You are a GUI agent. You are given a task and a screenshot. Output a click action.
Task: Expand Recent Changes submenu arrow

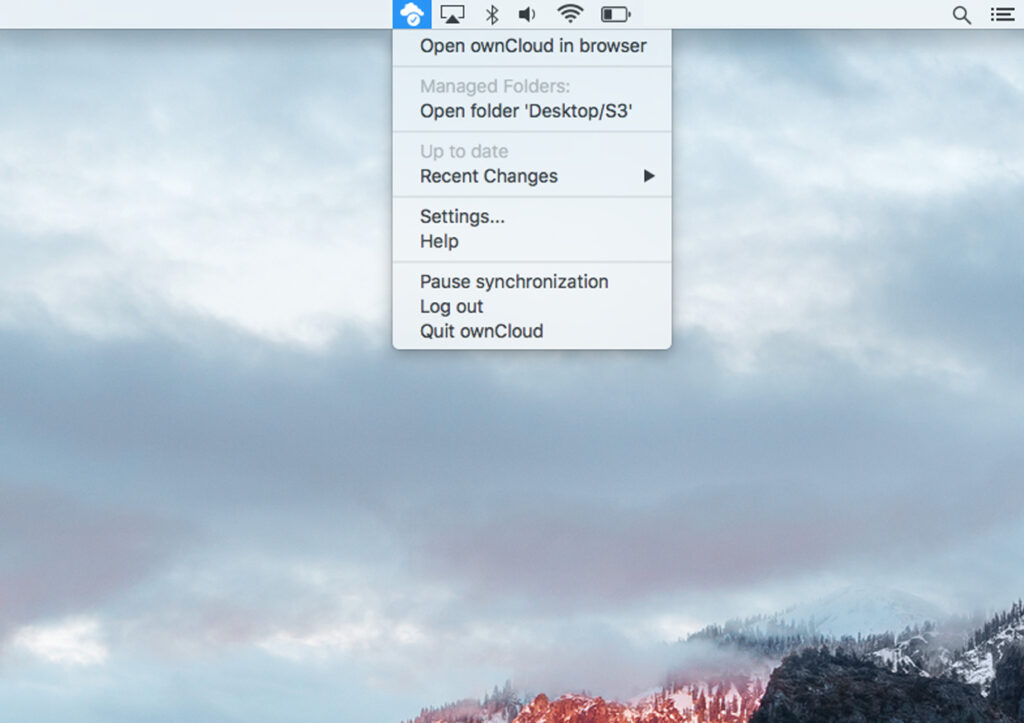pos(649,176)
